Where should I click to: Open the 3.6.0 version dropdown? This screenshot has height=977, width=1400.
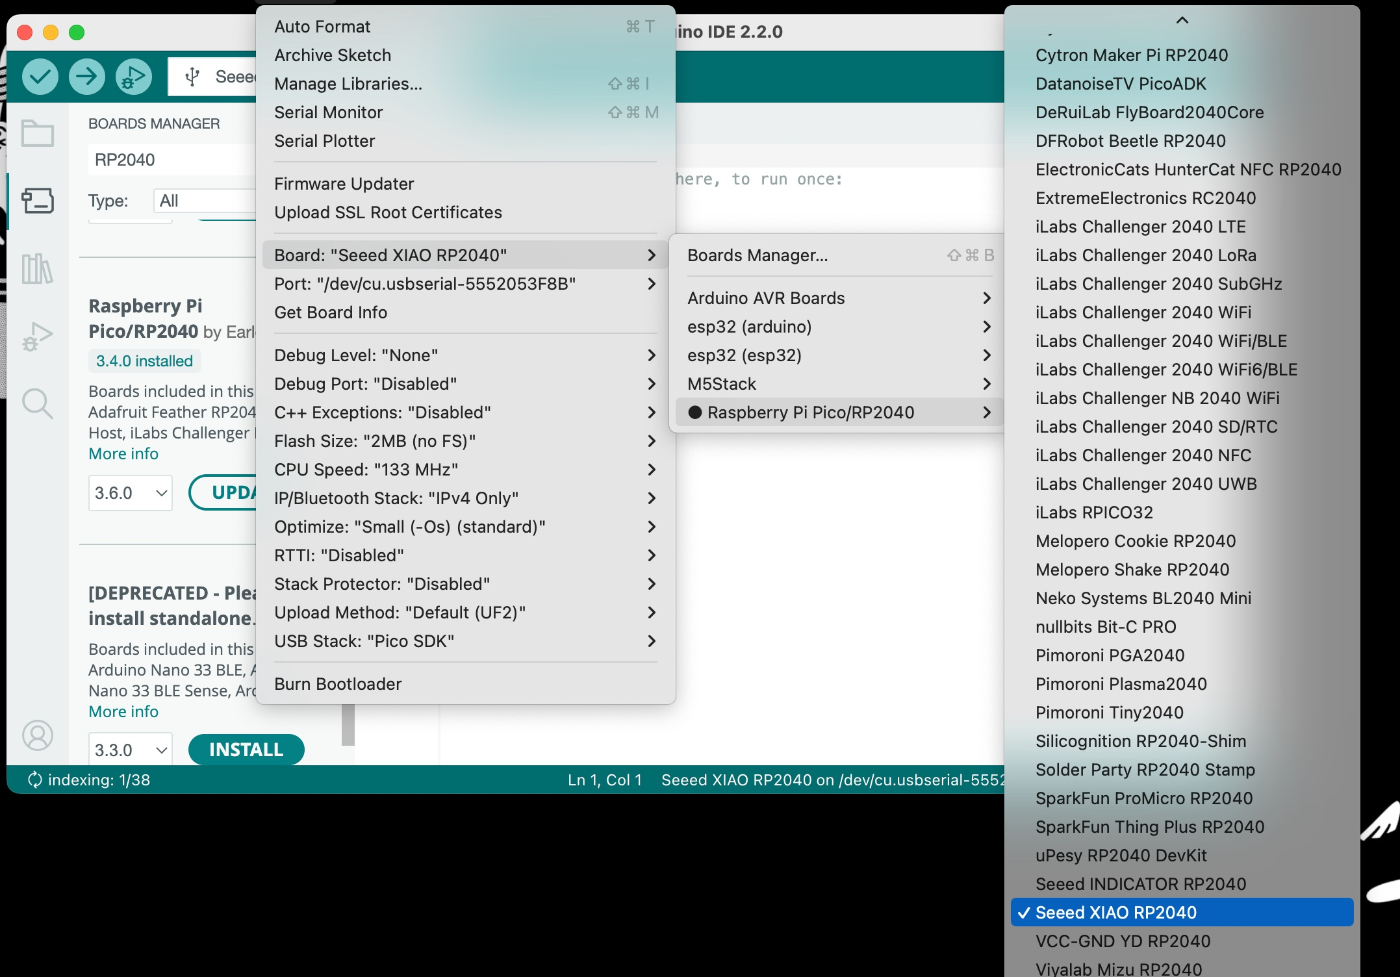[130, 493]
